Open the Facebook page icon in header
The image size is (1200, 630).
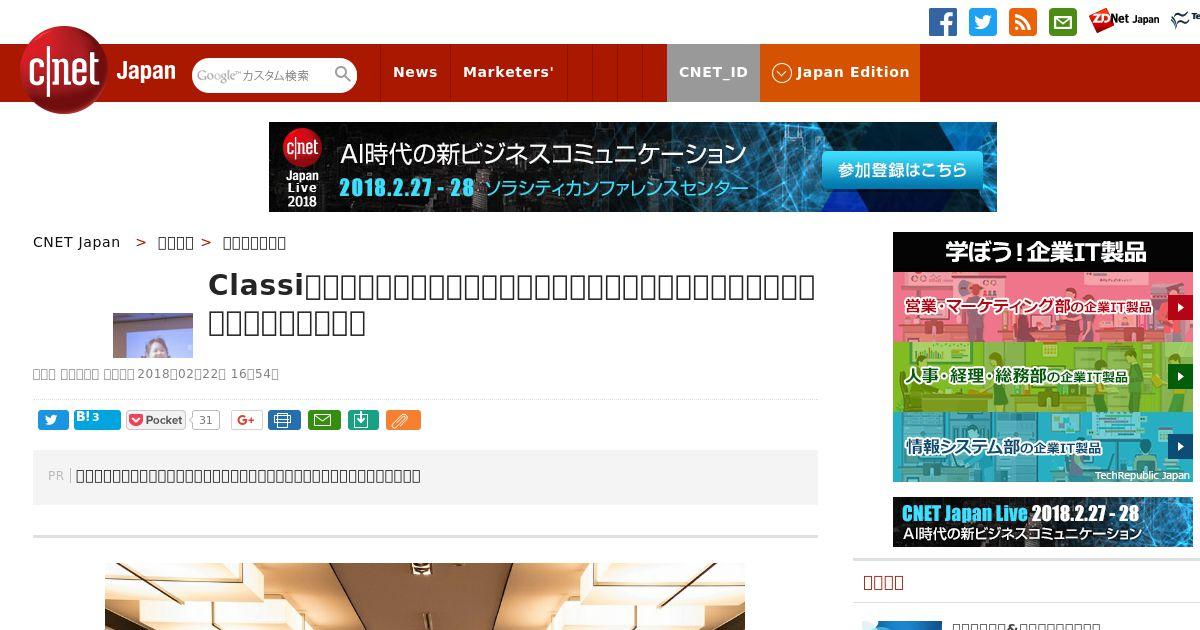(943, 22)
